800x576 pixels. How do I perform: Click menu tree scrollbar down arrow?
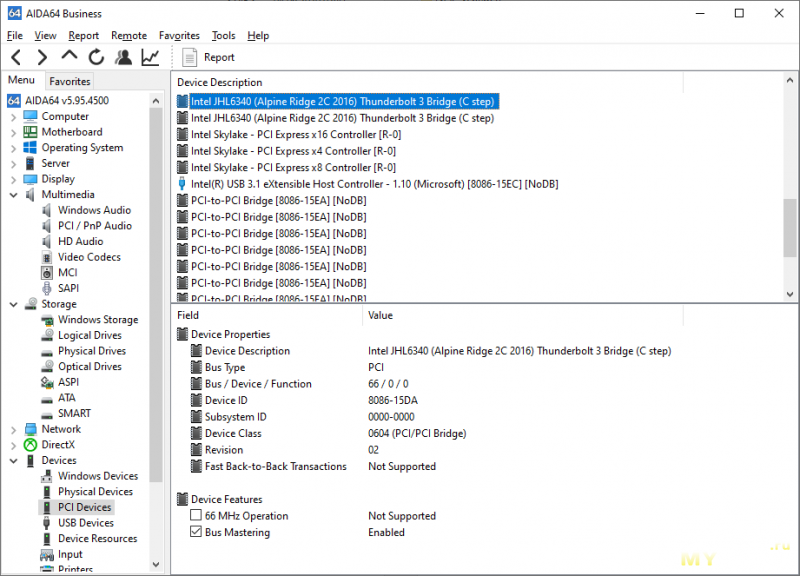pos(156,565)
